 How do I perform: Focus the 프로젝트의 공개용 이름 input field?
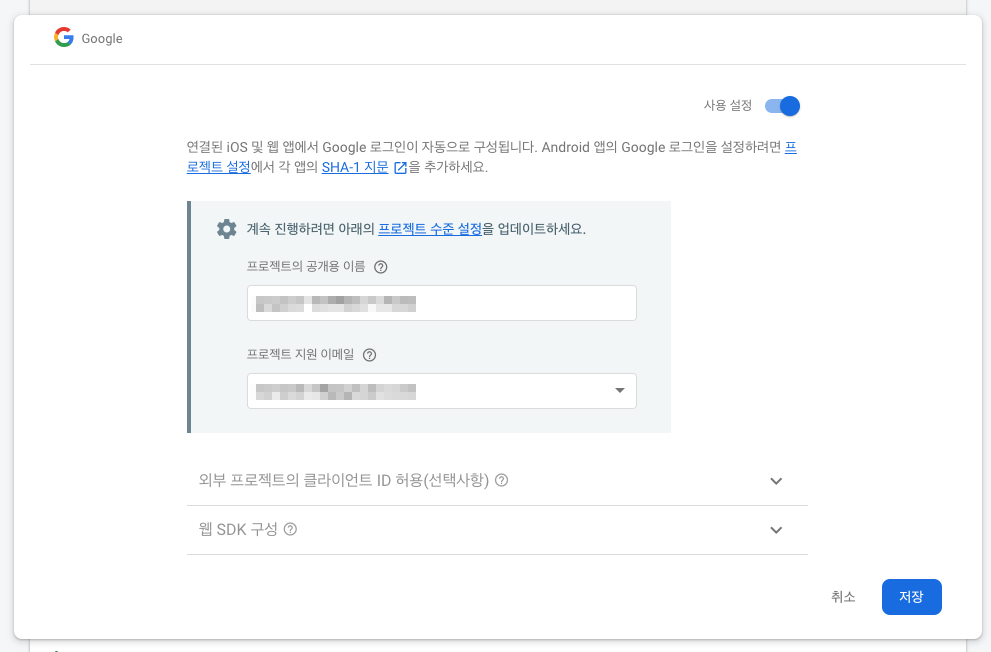[x=442, y=303]
